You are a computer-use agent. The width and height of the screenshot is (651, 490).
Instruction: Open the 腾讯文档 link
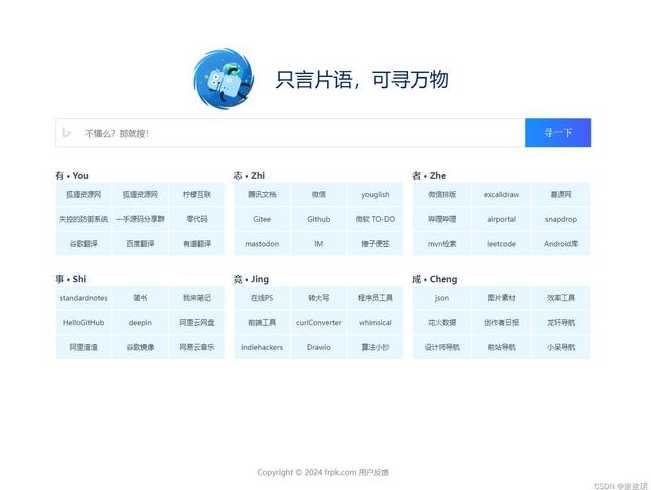(262, 194)
